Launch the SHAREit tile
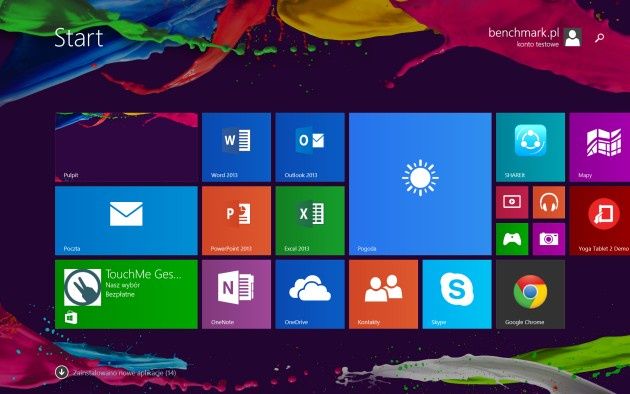Screen dimensions: 630x394 tap(530, 147)
